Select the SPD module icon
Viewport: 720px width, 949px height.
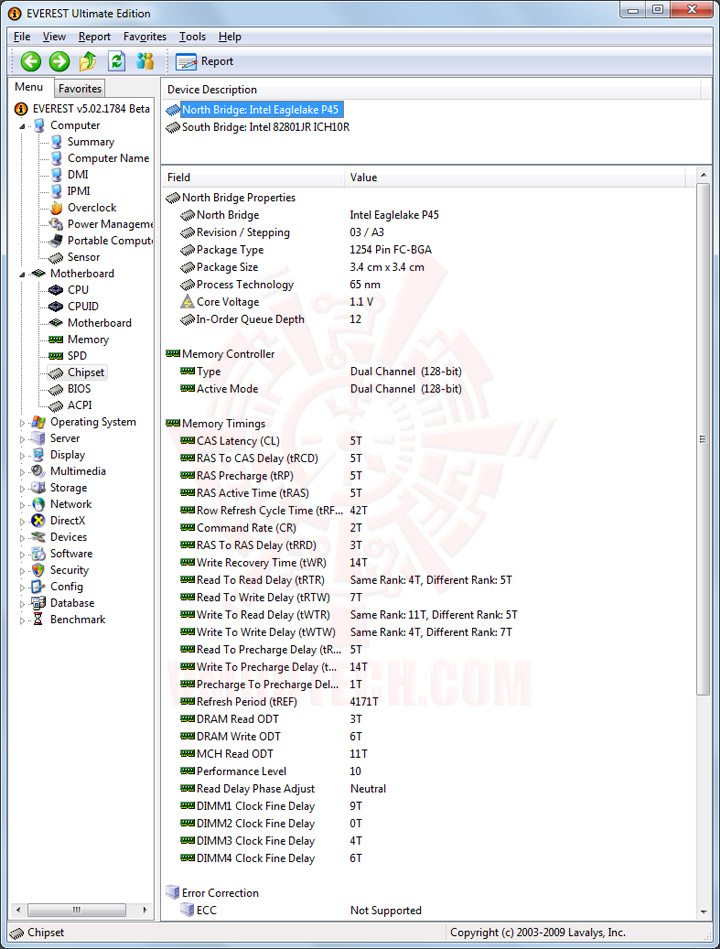click(56, 356)
